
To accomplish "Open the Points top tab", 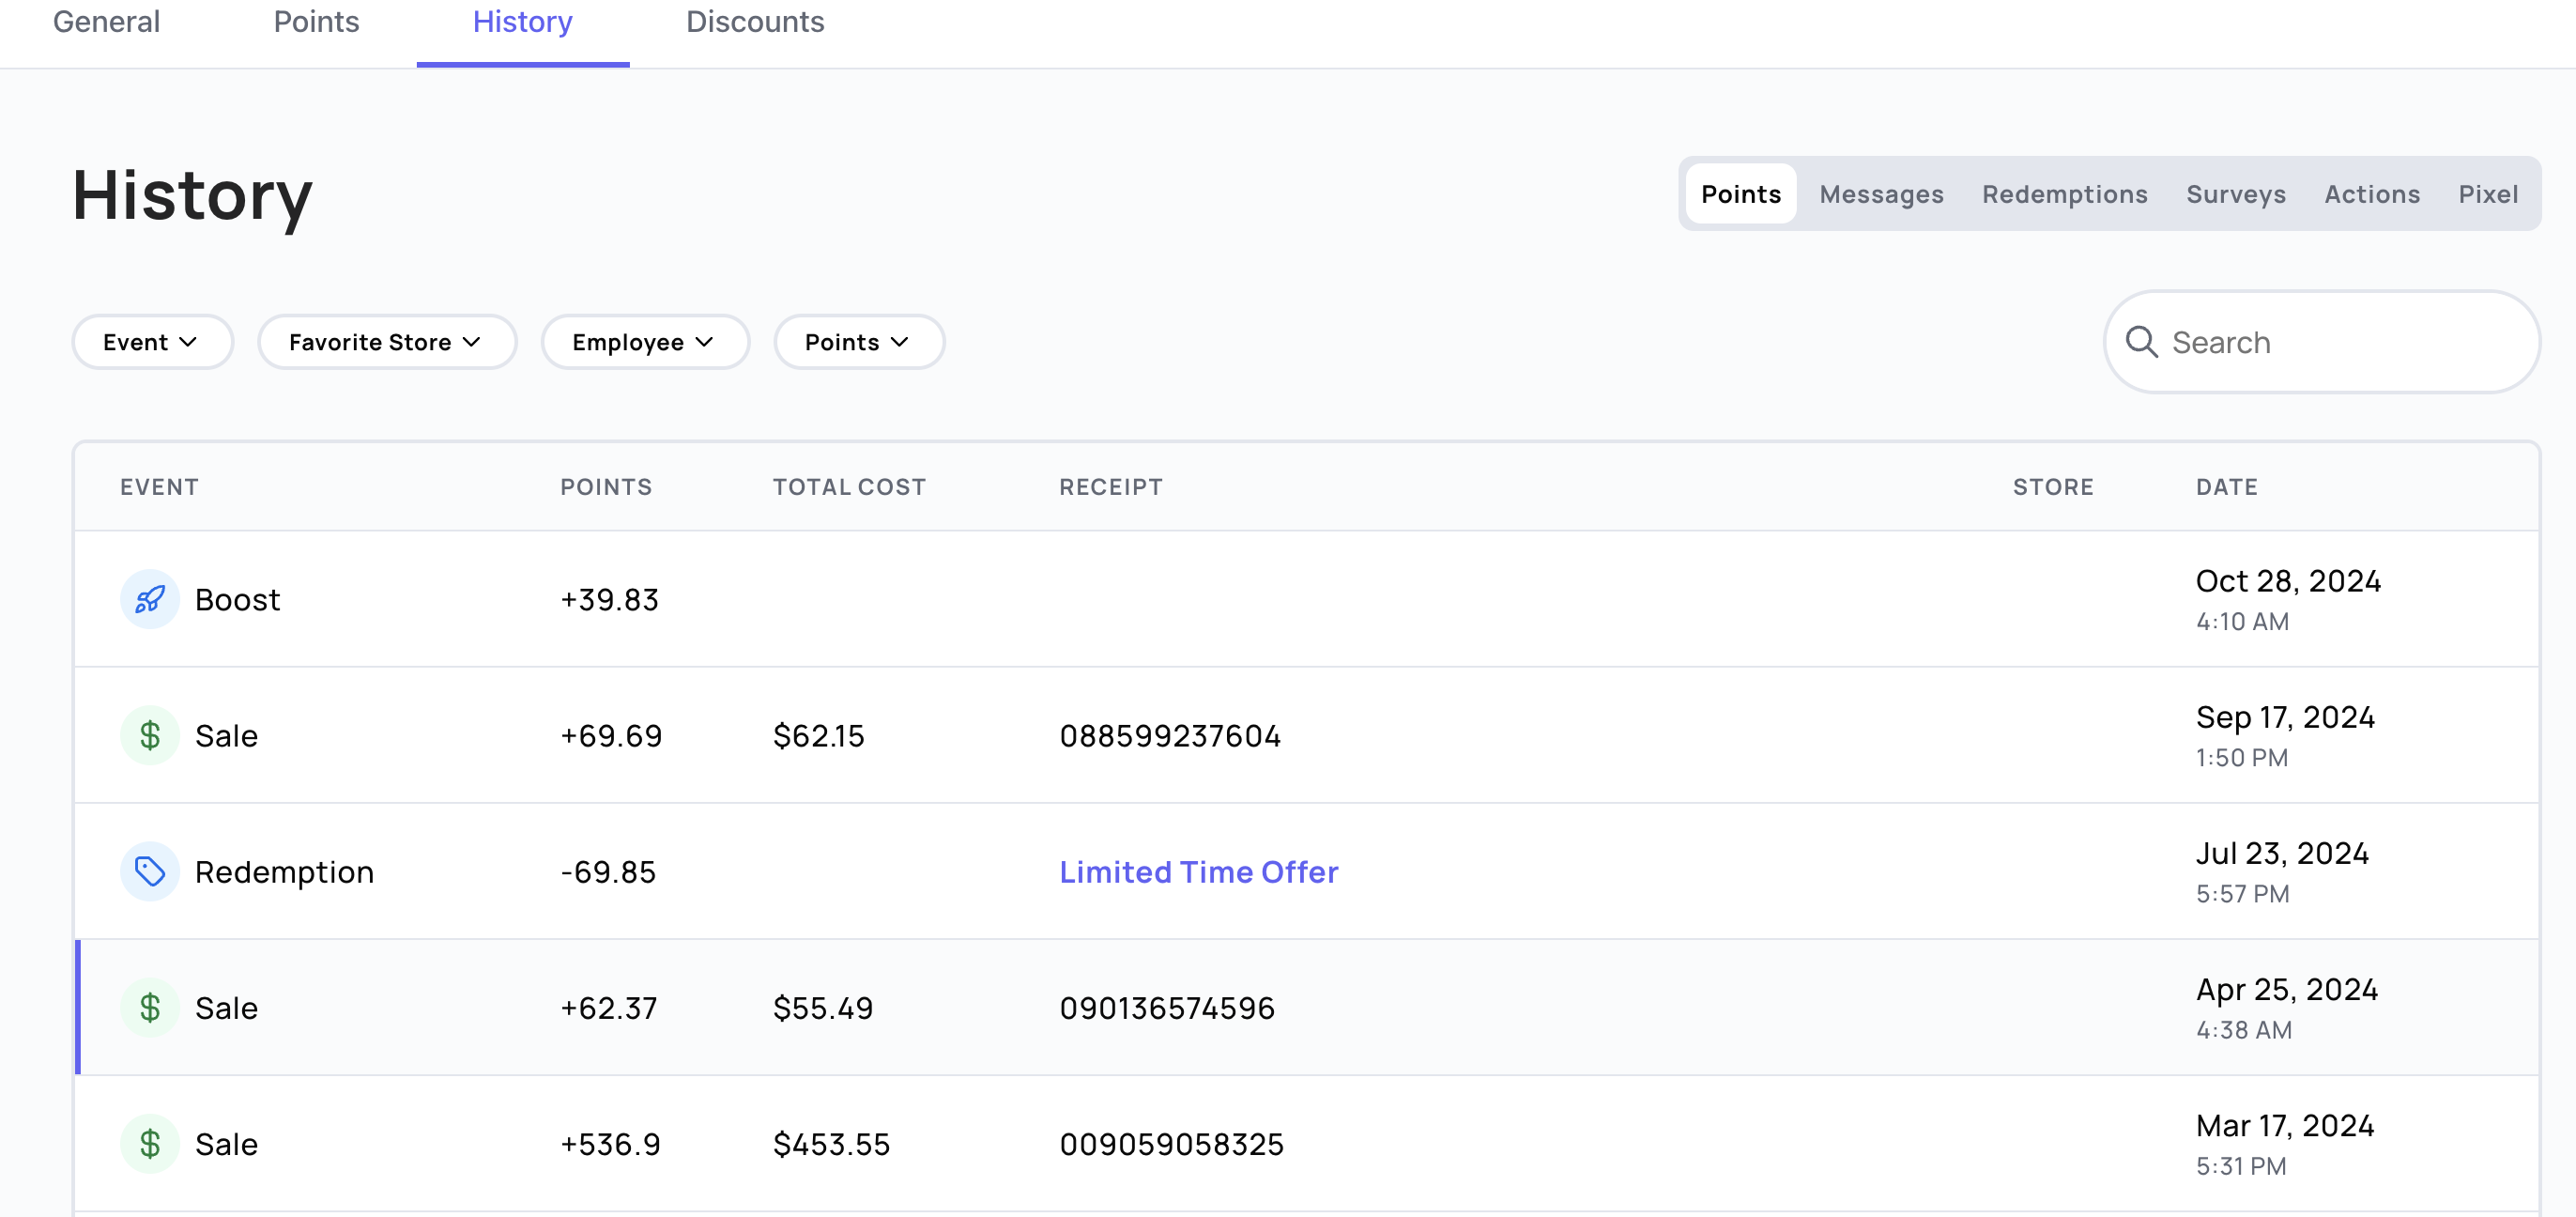I will (316, 22).
